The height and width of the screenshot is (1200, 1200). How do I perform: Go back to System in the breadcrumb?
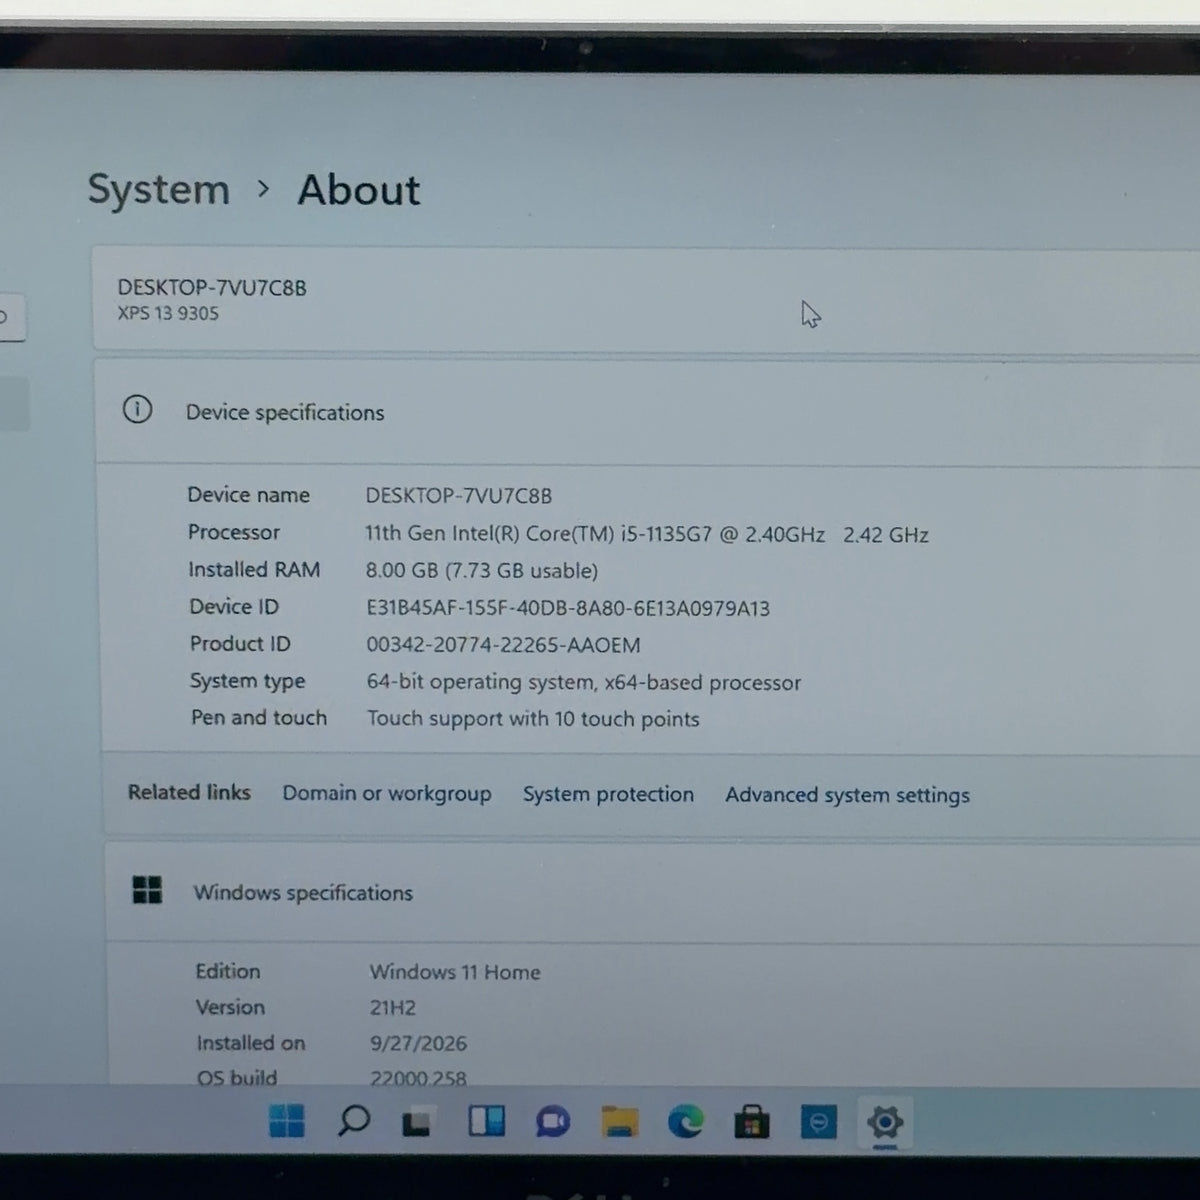159,189
